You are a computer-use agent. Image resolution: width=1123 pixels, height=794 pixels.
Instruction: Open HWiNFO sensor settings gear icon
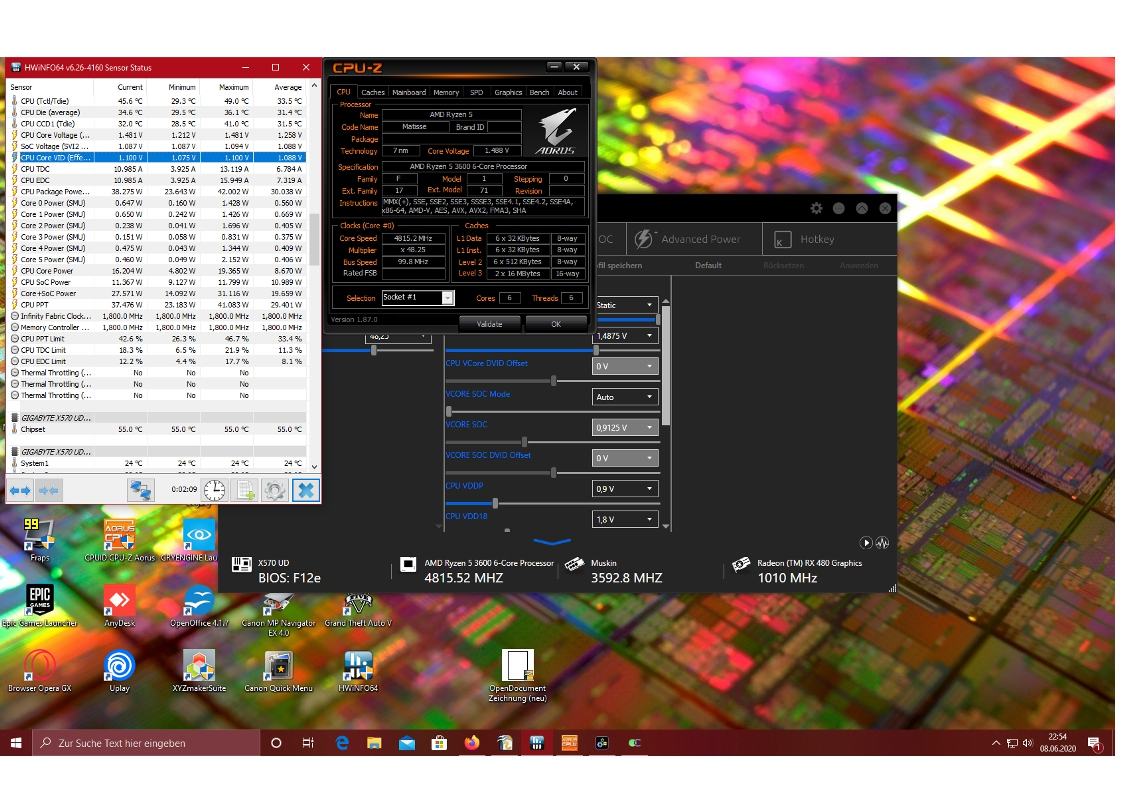275,490
